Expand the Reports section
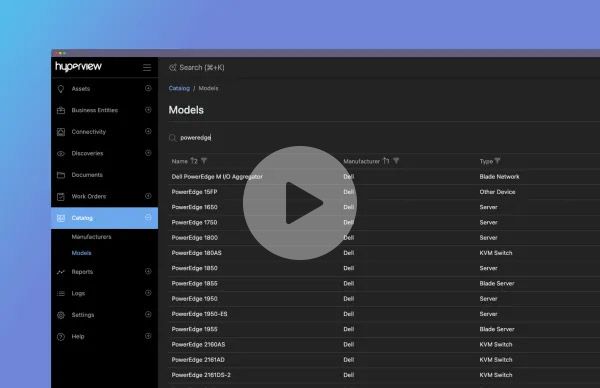Viewport: 600px width, 388px height. click(x=148, y=271)
